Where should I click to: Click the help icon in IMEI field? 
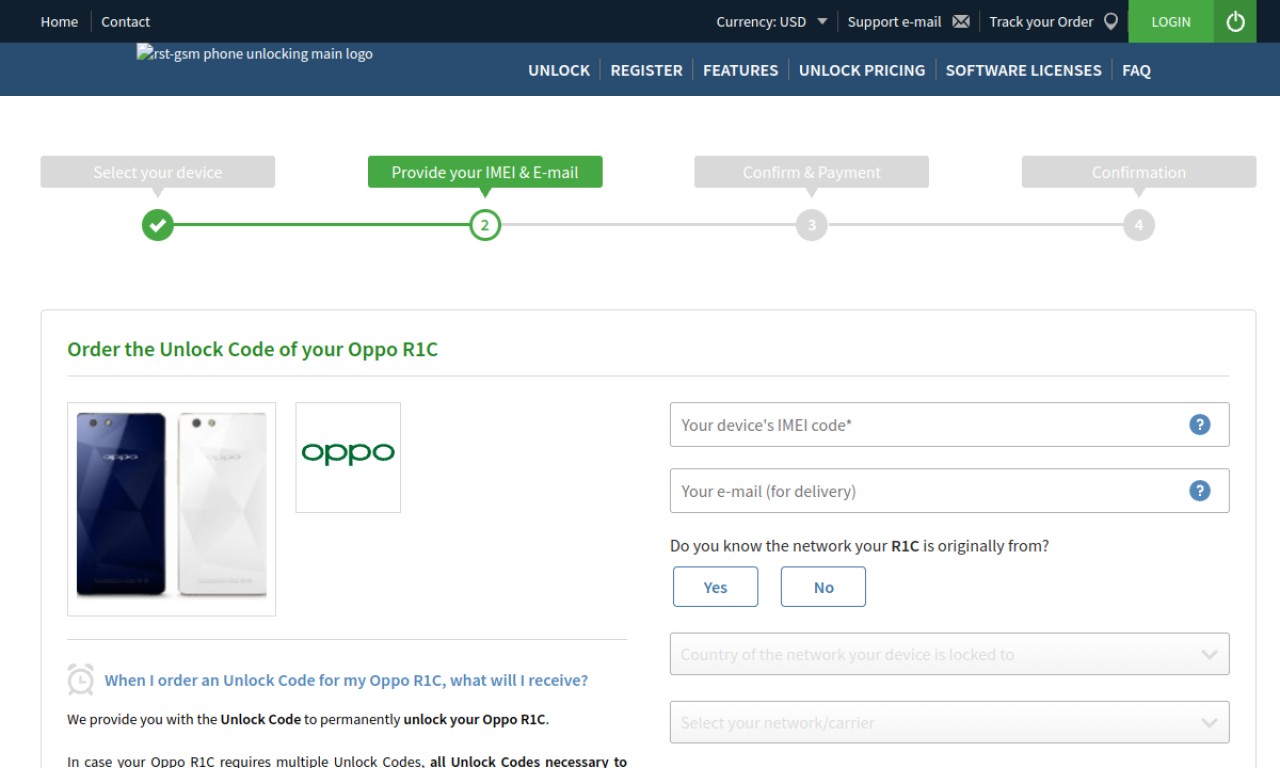click(x=1199, y=425)
